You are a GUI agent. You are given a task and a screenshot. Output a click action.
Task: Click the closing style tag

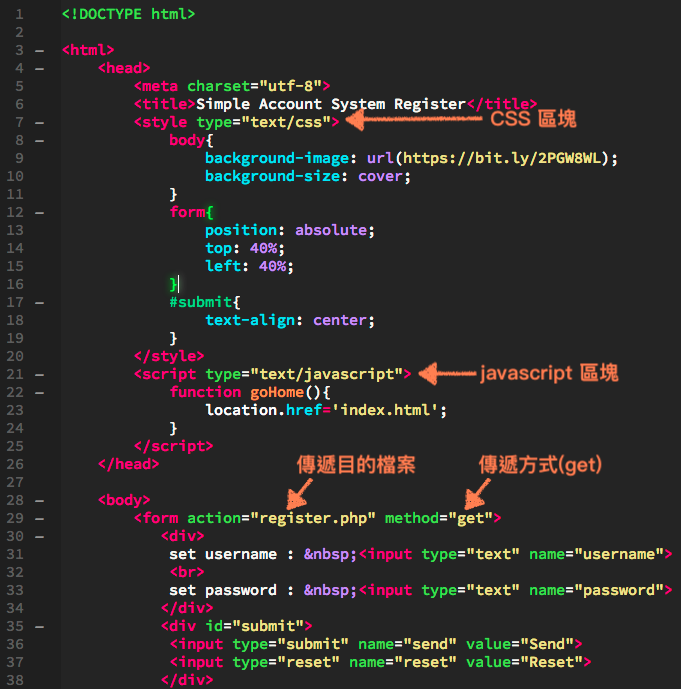[x=169, y=356]
